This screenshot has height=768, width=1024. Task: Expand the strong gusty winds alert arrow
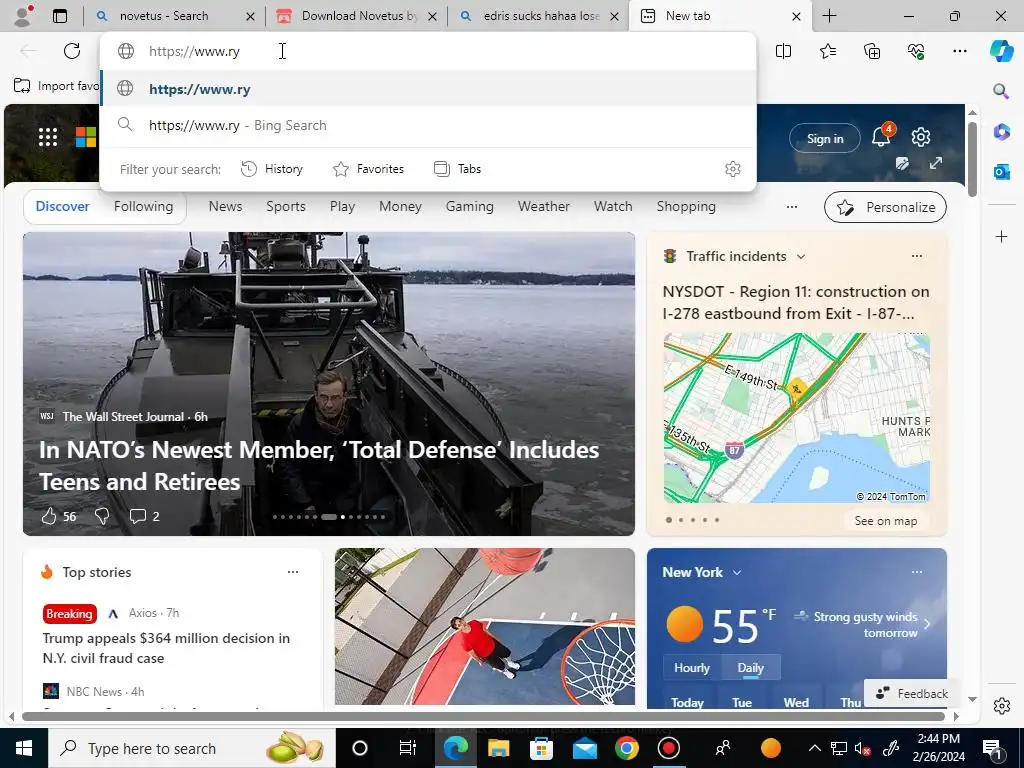pos(927,624)
